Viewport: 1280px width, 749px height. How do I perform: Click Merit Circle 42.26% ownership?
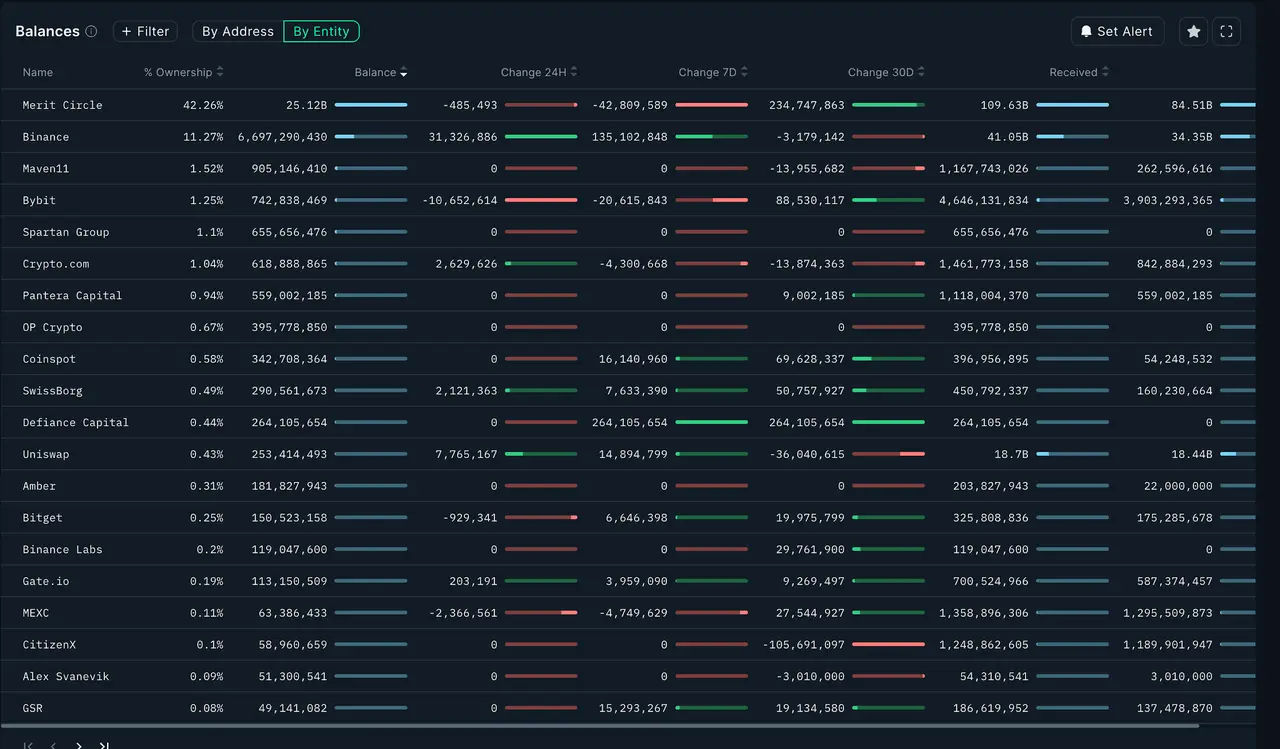pyautogui.click(x=203, y=105)
